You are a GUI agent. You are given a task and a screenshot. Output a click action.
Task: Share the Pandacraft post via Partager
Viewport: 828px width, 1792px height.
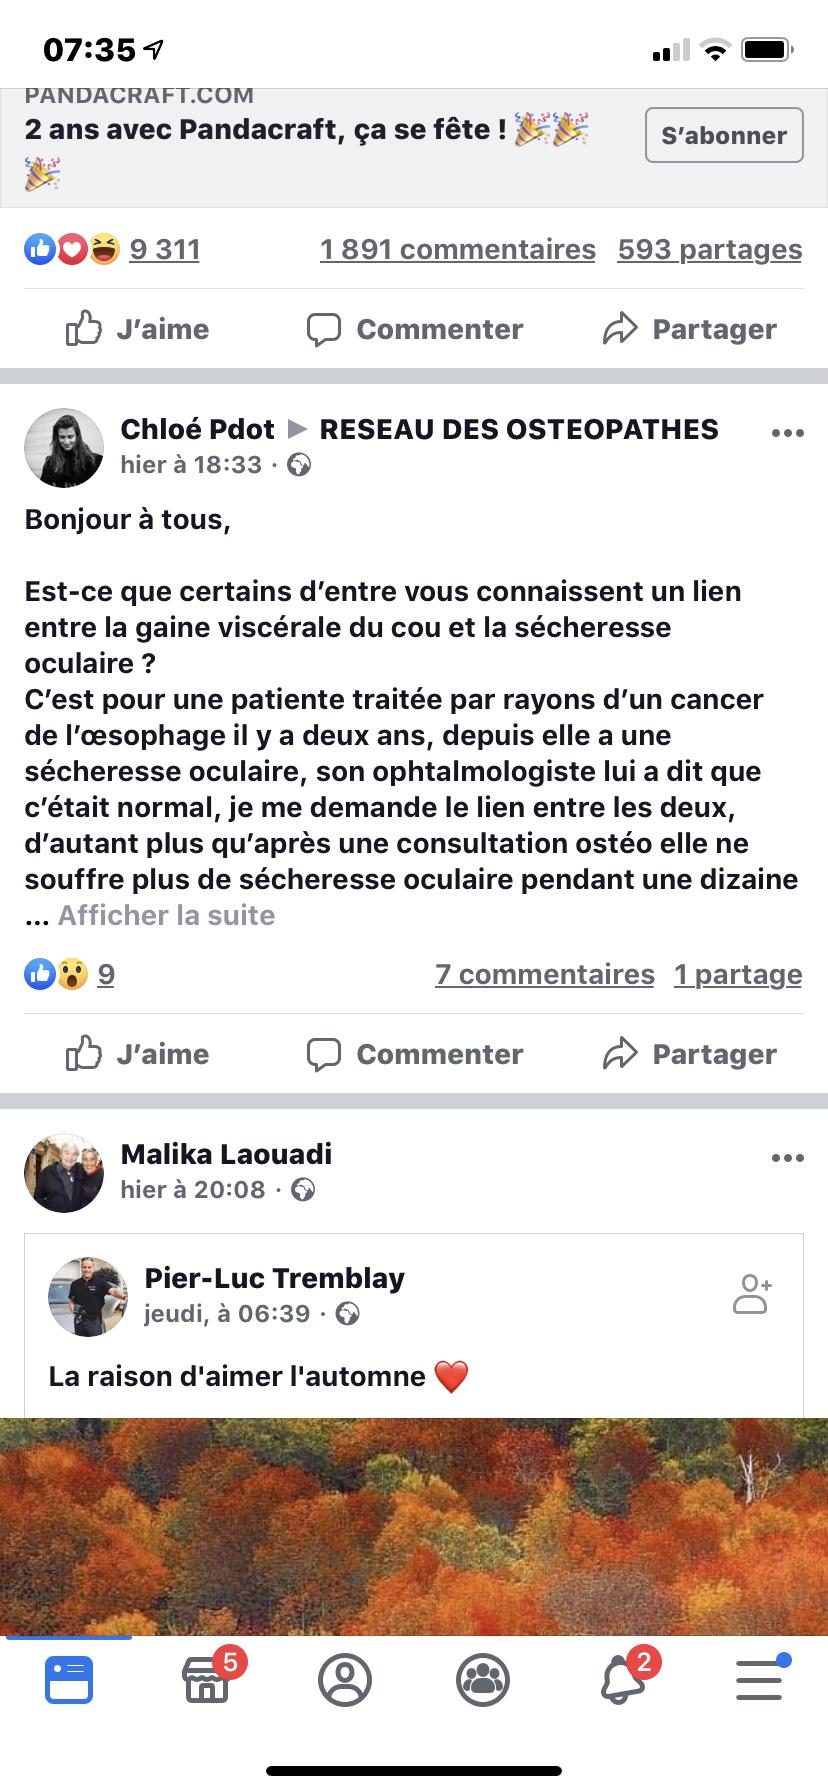tap(690, 329)
